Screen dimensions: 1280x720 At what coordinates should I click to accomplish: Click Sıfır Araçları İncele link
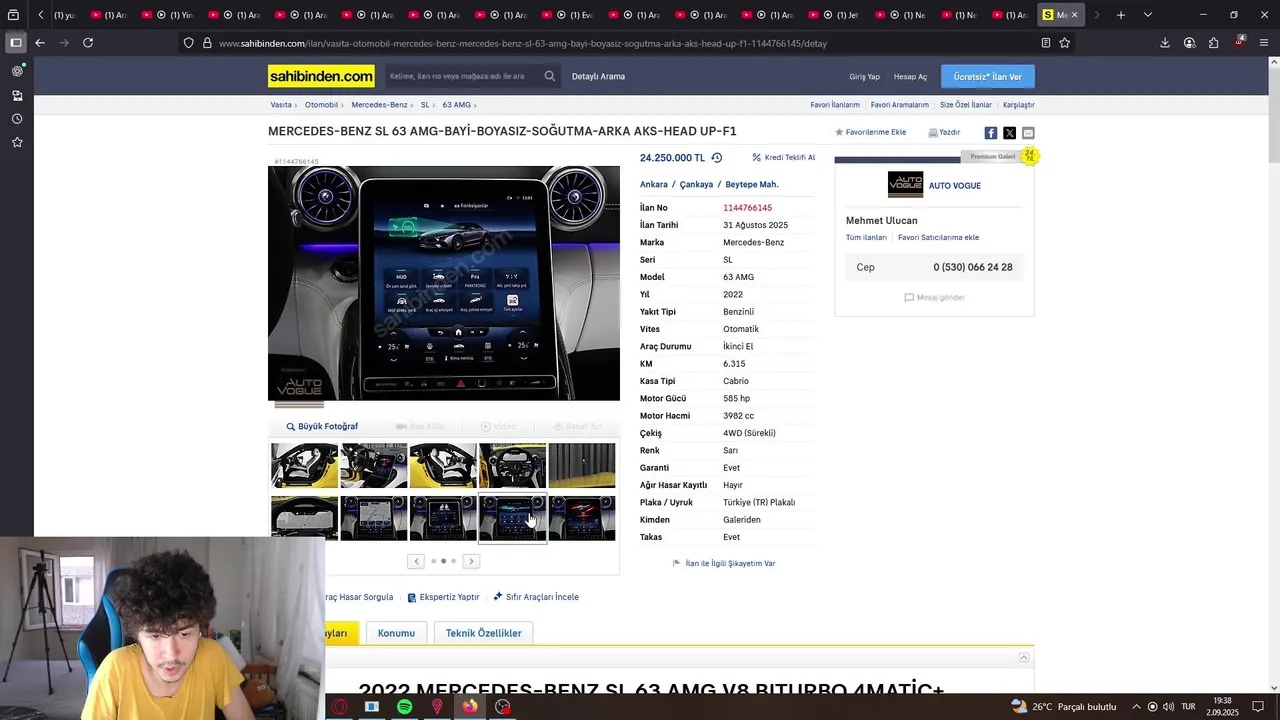[x=536, y=597]
